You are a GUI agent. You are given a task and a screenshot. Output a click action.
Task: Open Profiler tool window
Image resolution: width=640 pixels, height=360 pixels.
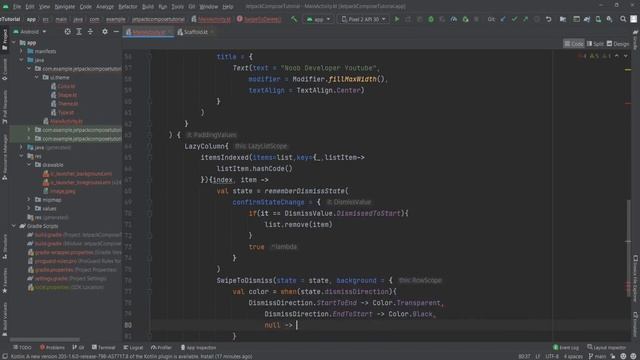(161, 347)
